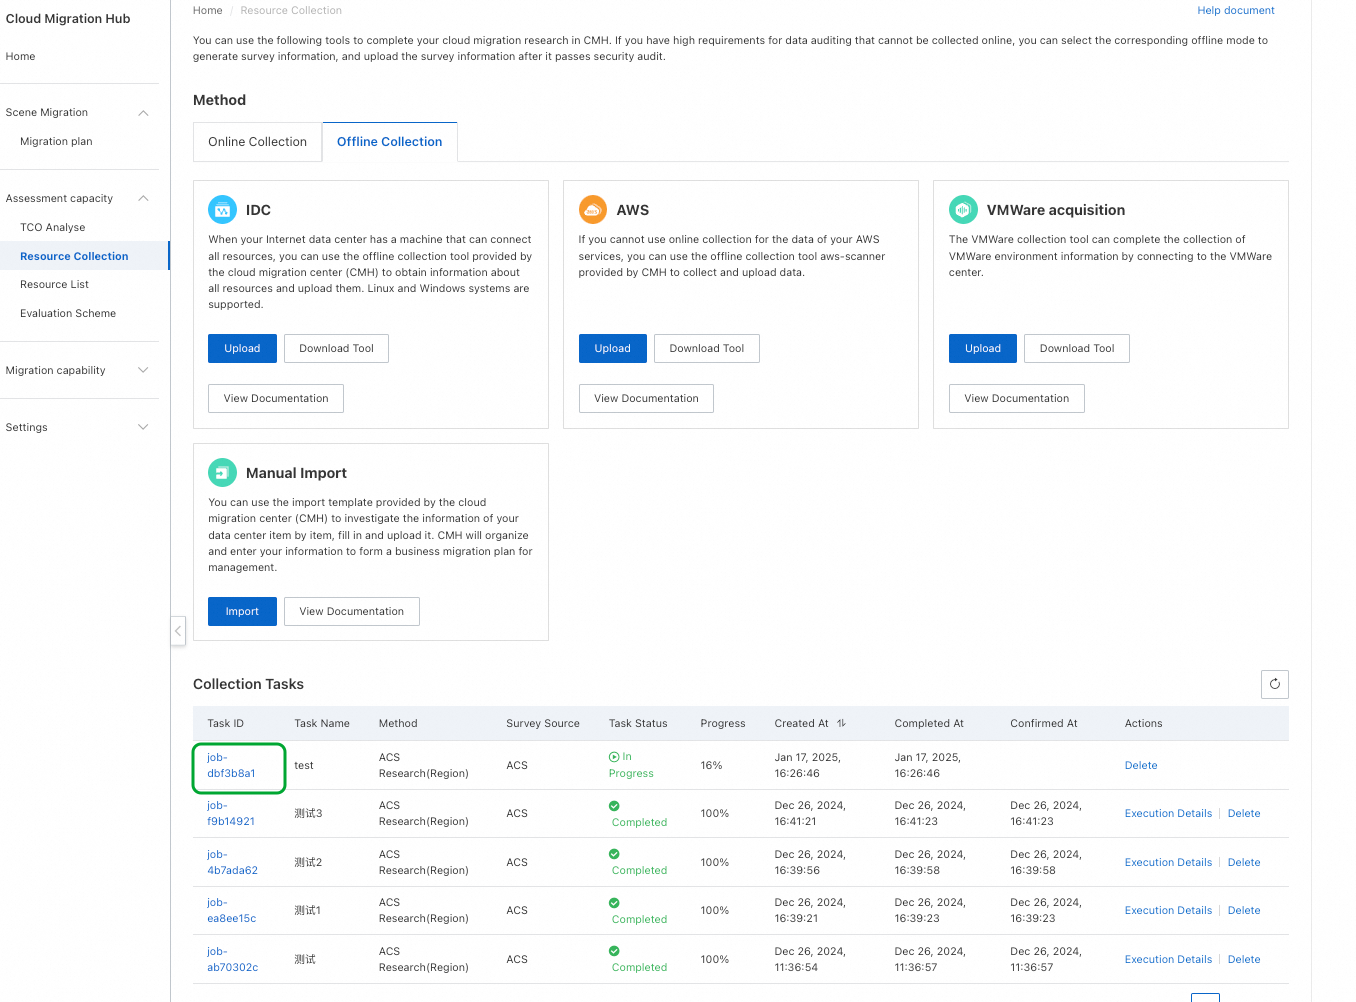
Task: Delete task job-4b7ada62
Action: click(x=1244, y=863)
